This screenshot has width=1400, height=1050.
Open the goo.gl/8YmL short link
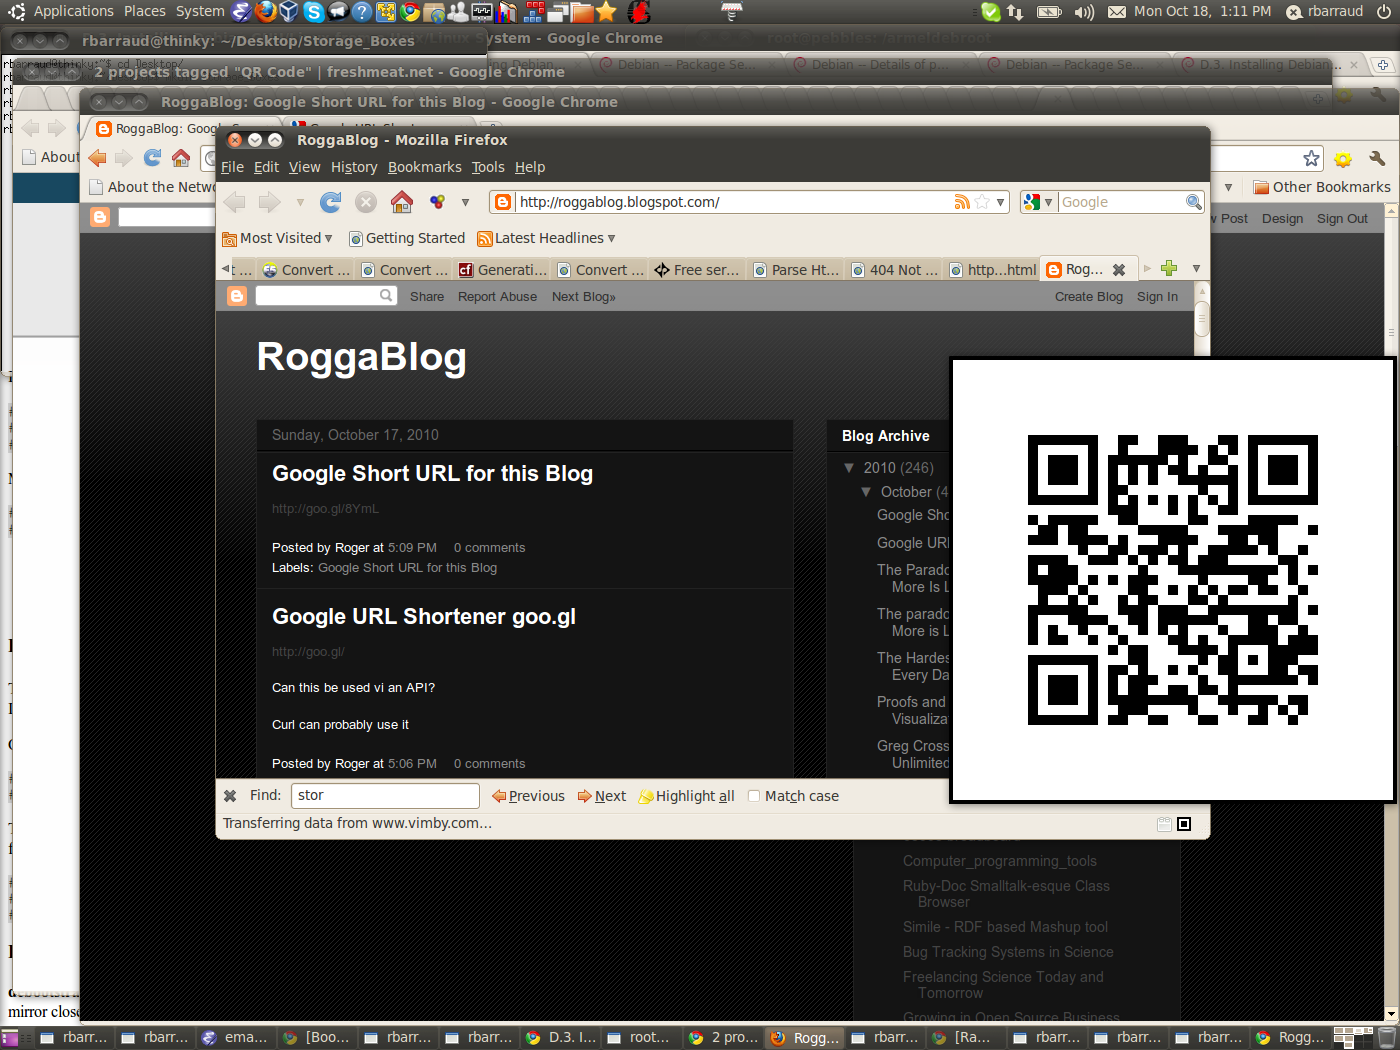[325, 509]
